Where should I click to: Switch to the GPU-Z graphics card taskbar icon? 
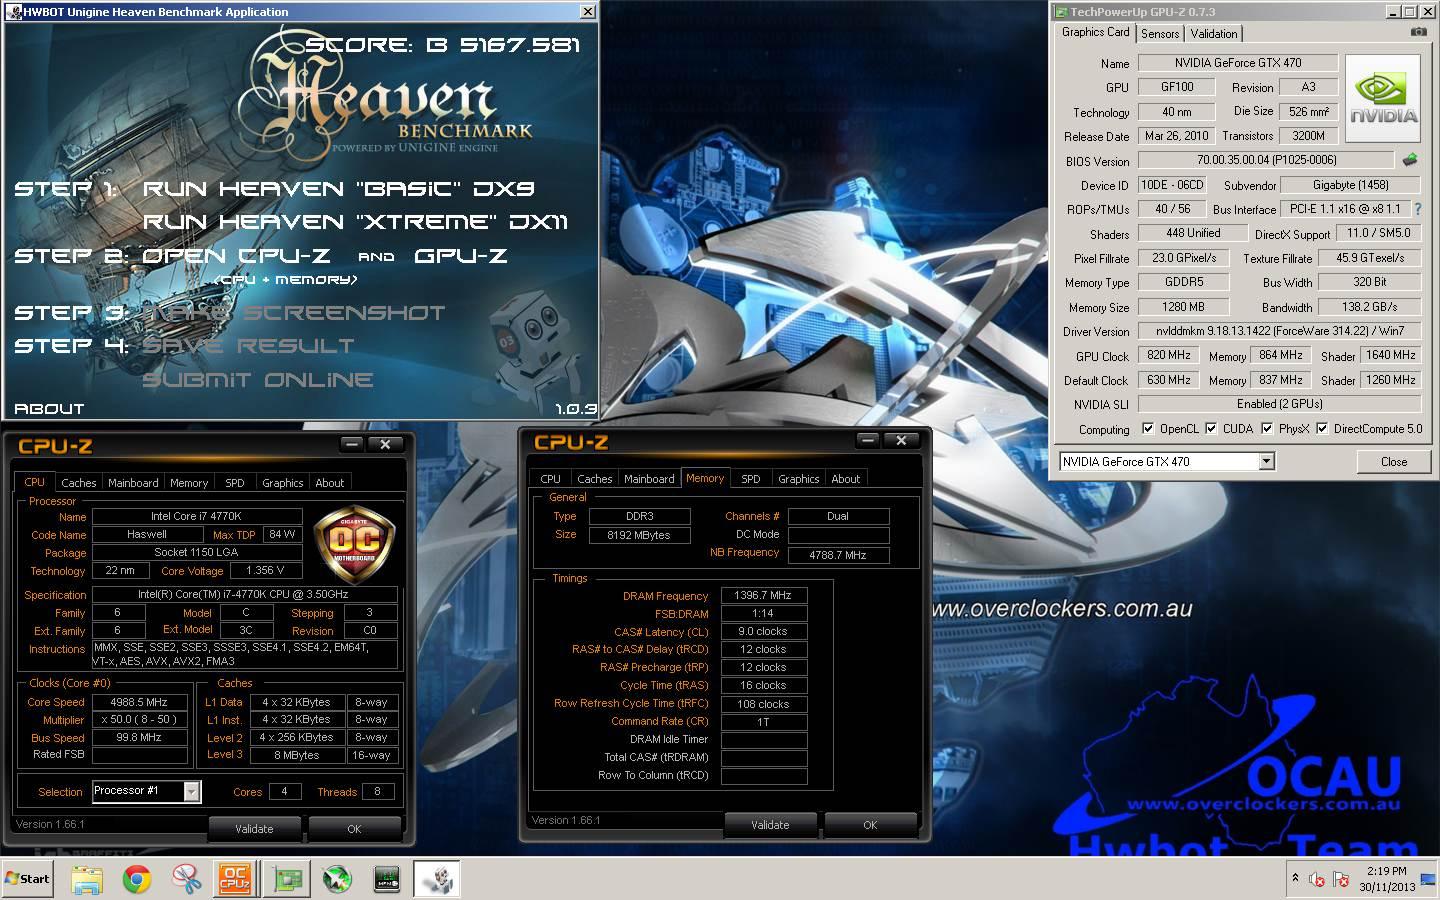point(288,879)
